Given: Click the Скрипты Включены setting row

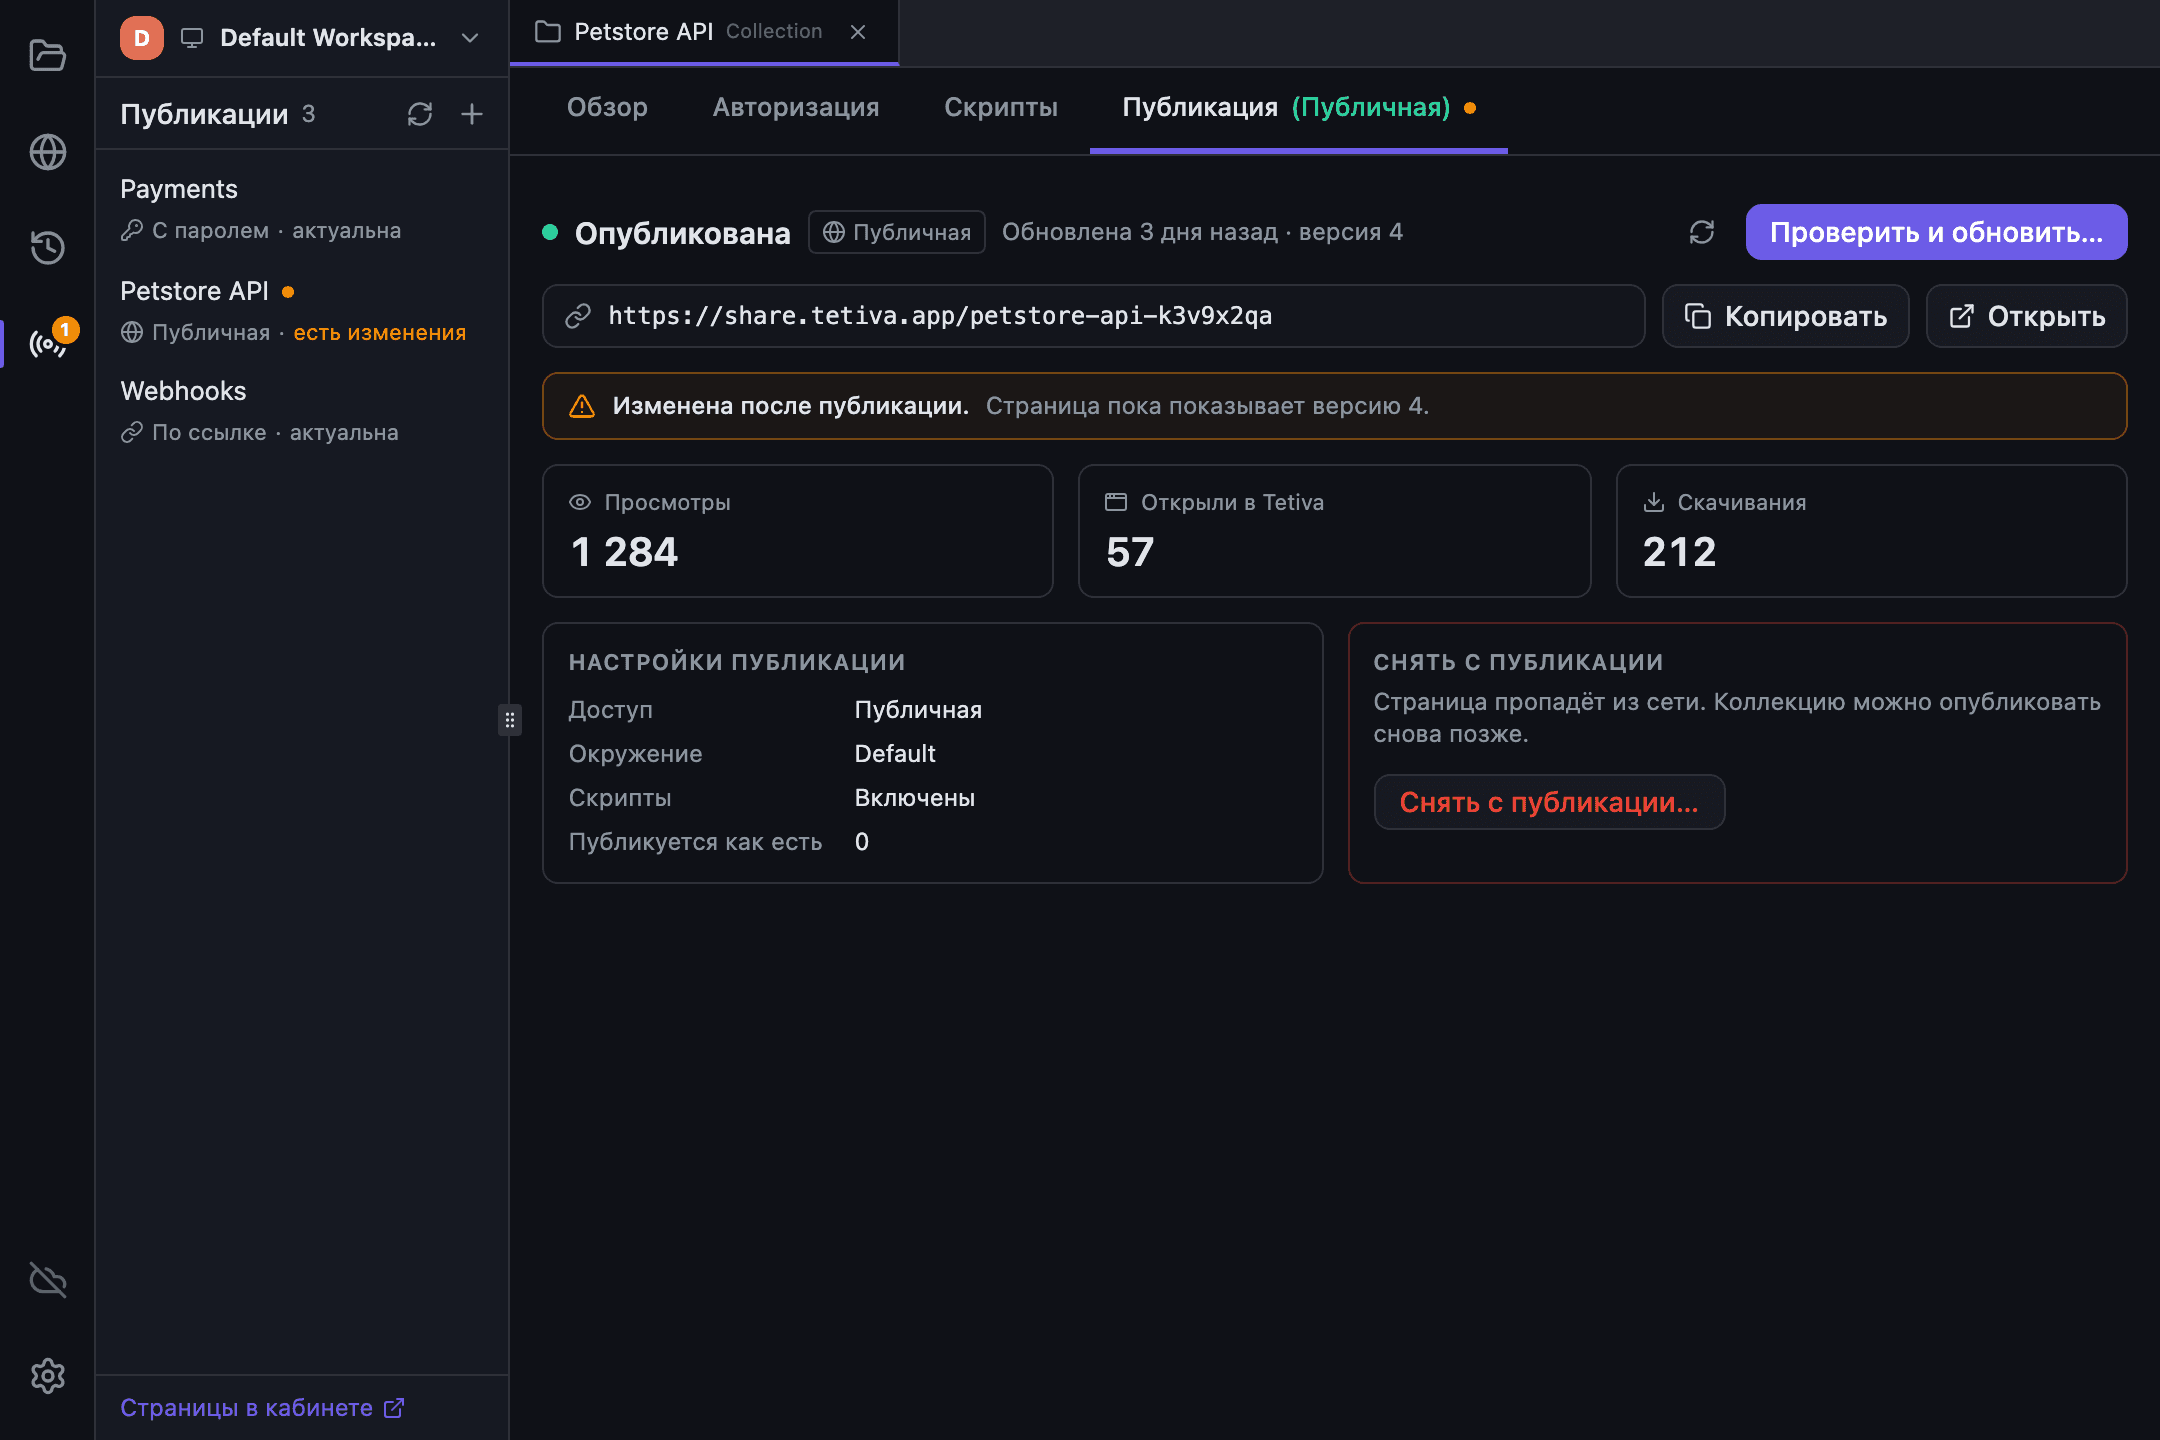Looking at the screenshot, I should click(932, 798).
